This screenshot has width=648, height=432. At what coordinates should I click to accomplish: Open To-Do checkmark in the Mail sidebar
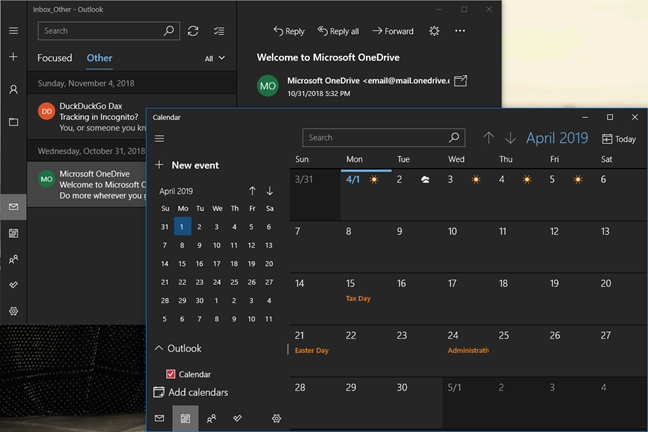pos(13,285)
